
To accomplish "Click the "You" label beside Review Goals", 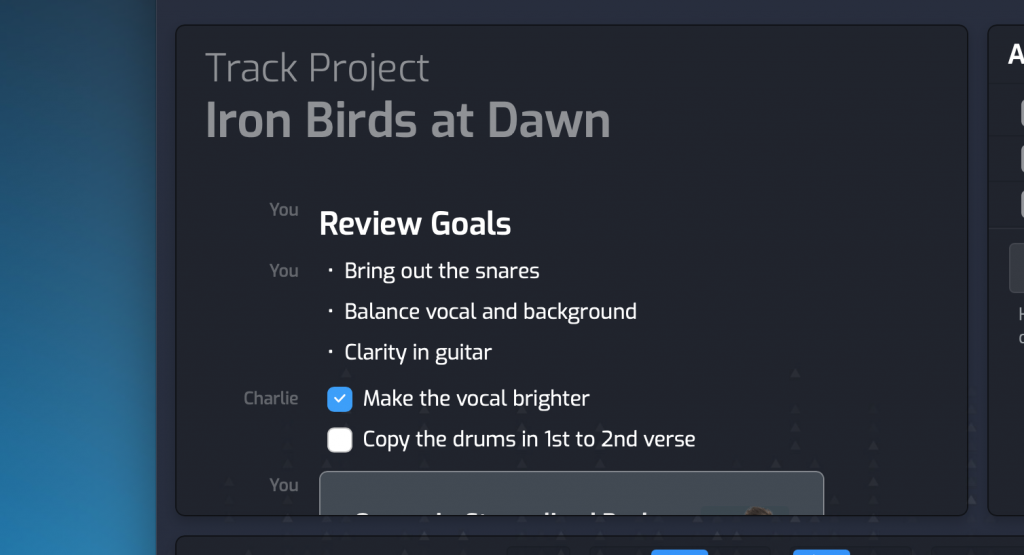I will coord(284,210).
